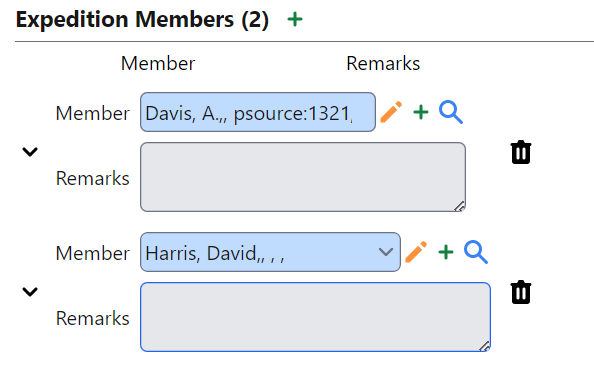Click the Expedition Members (2) heading
This screenshot has height=371, width=594.
pyautogui.click(x=142, y=19)
